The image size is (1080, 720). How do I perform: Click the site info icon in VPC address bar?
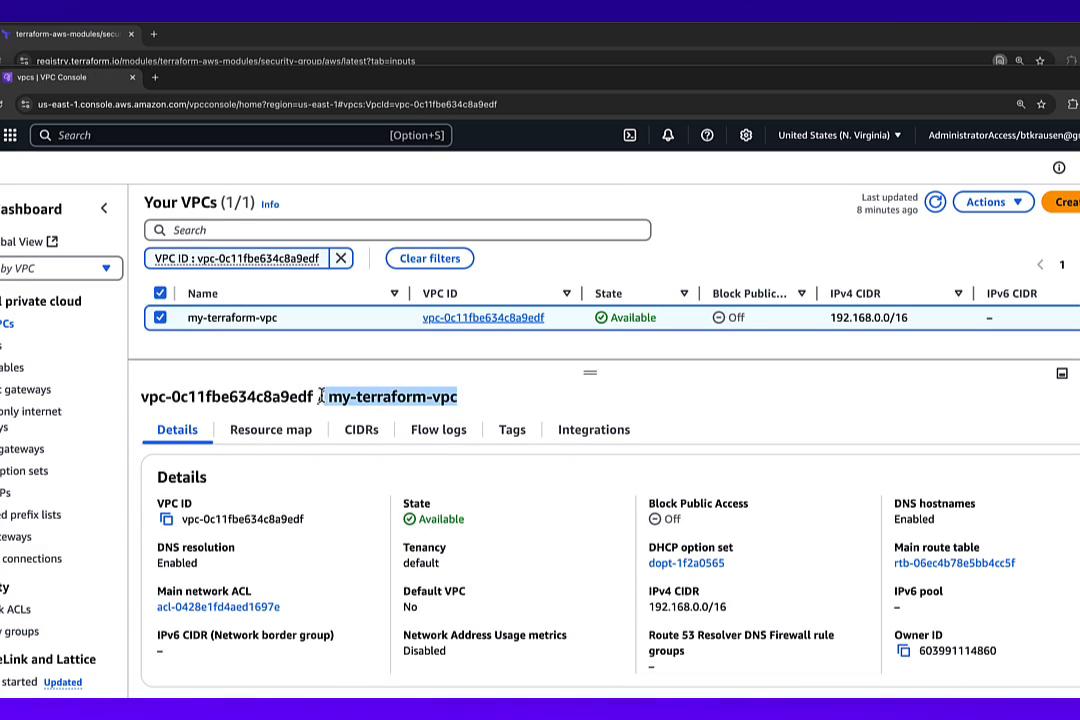[x=25, y=104]
